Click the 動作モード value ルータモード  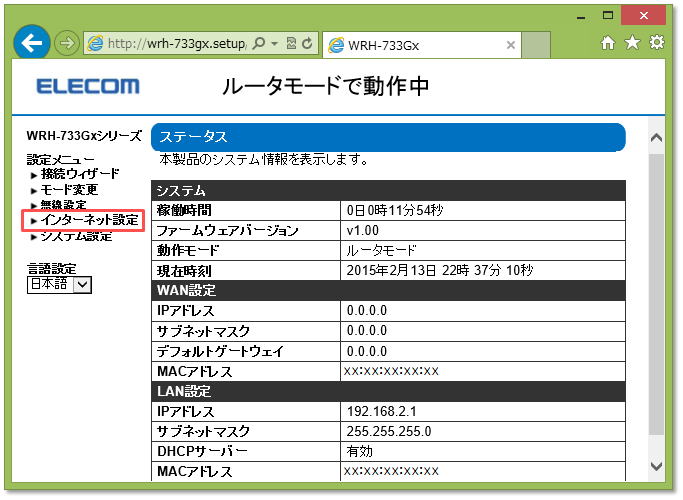point(381,250)
